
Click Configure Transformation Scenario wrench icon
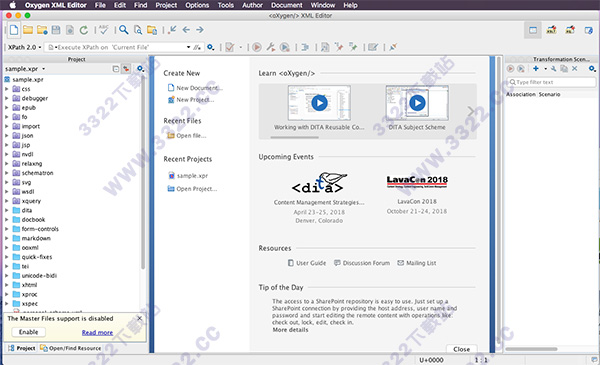271,47
